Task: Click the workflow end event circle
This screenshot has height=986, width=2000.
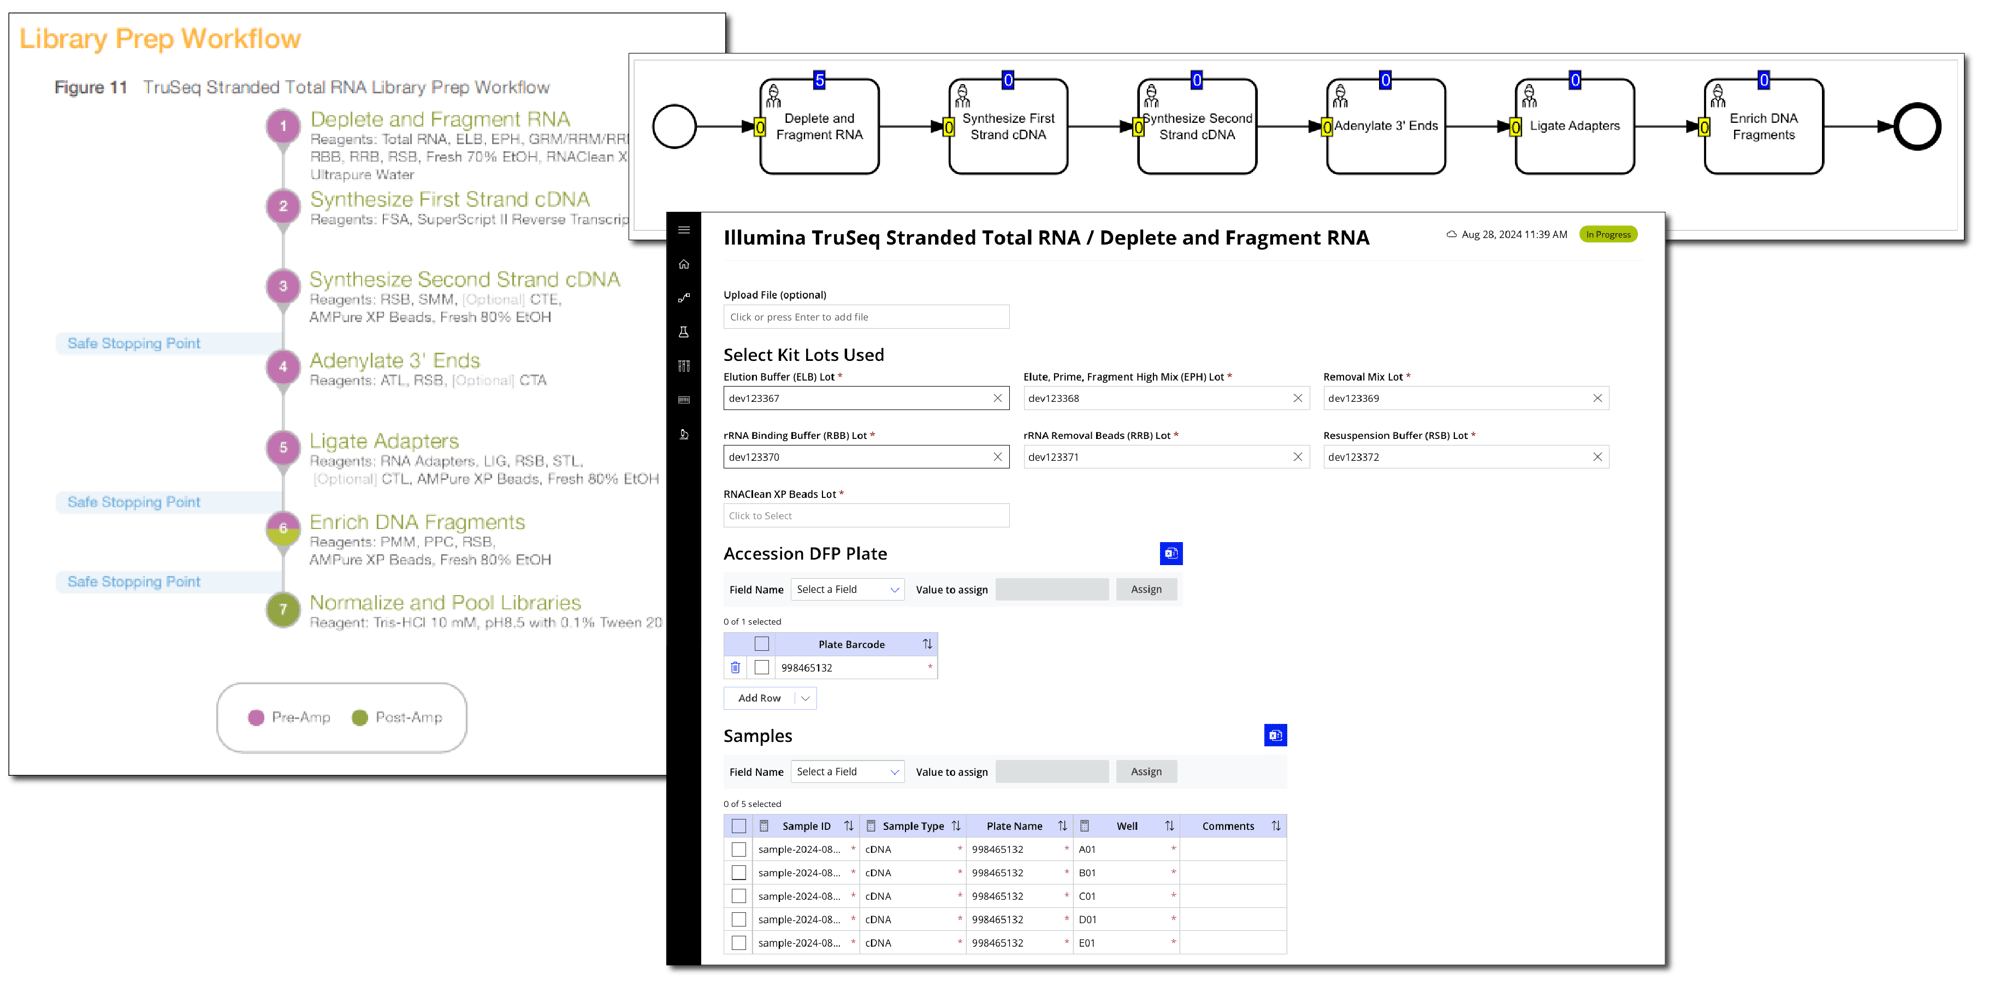Action: click(x=1917, y=127)
